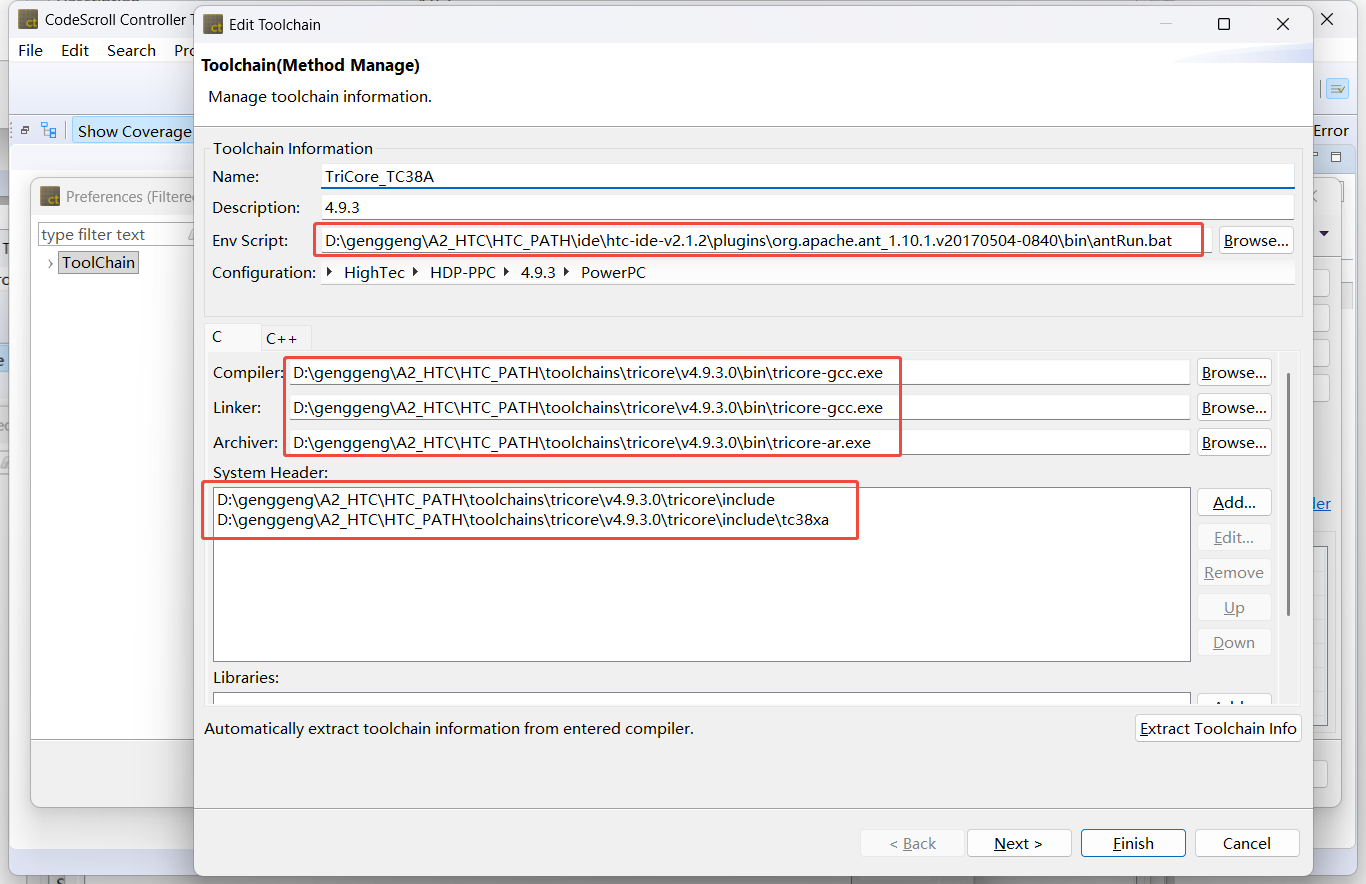Click the tree hierarchy icon beside Show Coverage
This screenshot has width=1366, height=884.
49,131
